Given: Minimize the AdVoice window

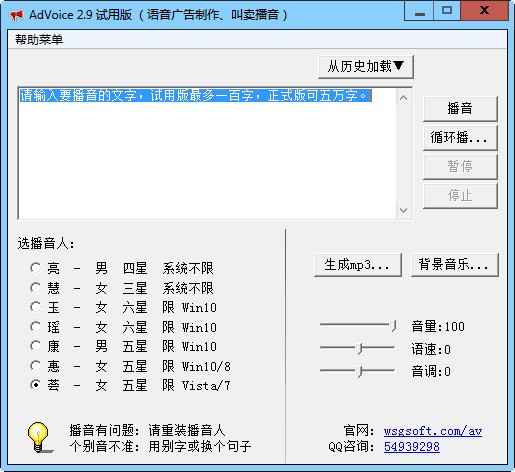Looking at the screenshot, I should tap(419, 11).
